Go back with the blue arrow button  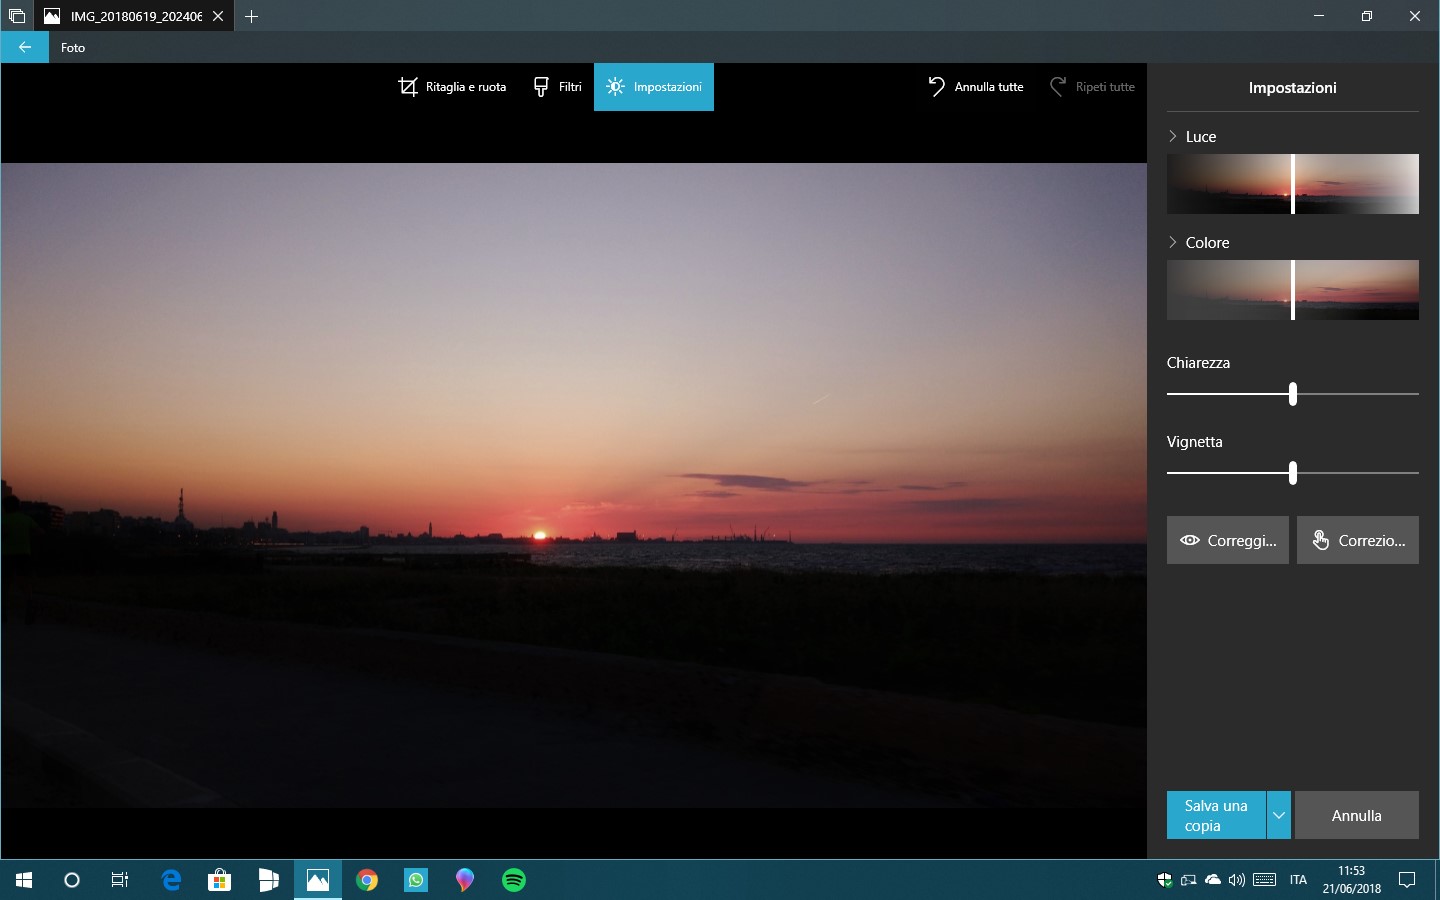25,47
